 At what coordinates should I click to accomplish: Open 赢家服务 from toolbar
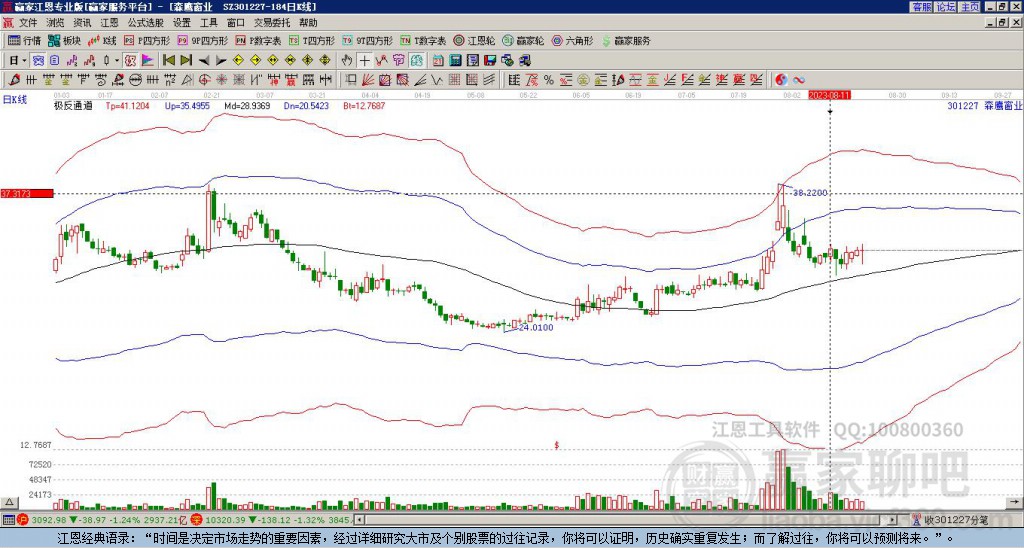tap(626, 40)
